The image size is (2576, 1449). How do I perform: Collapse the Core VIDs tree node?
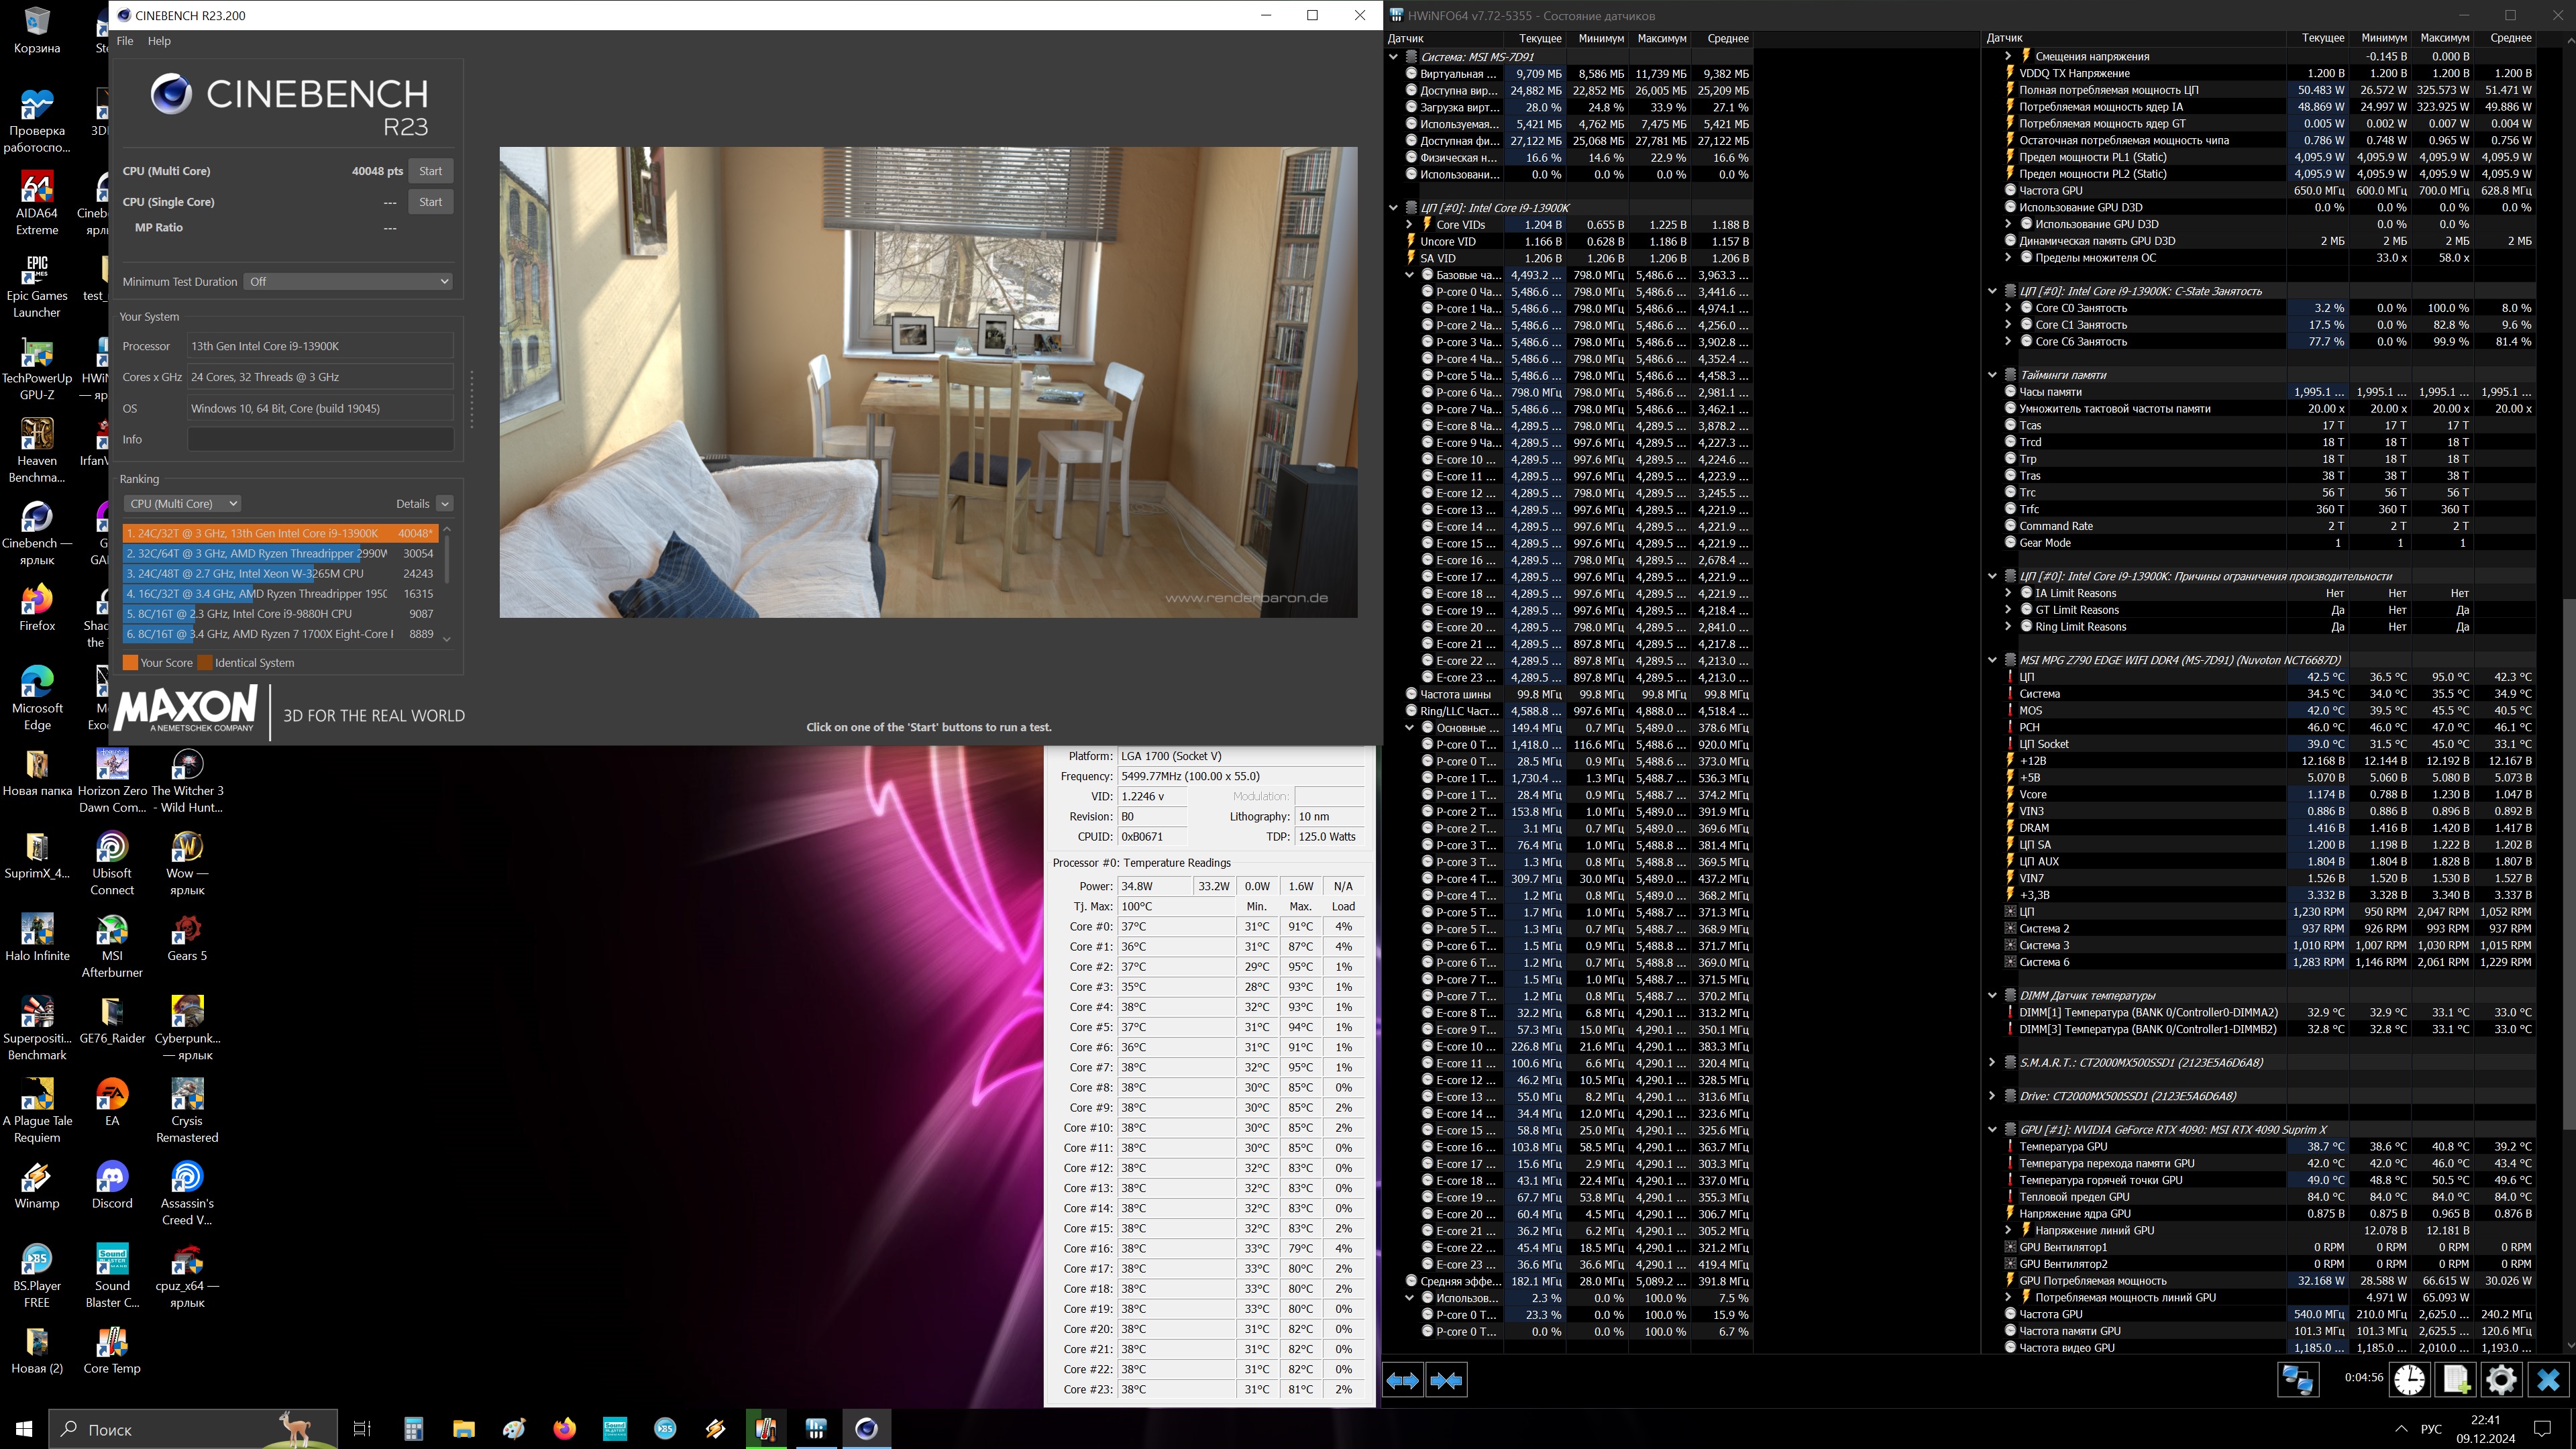1410,225
